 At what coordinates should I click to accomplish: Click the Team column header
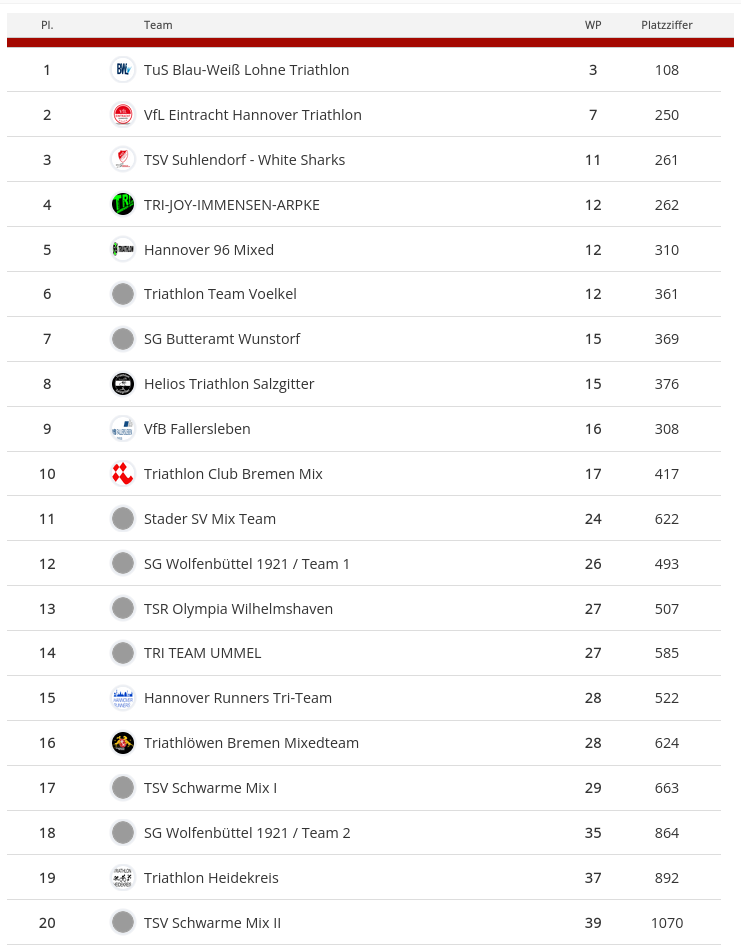tap(158, 25)
